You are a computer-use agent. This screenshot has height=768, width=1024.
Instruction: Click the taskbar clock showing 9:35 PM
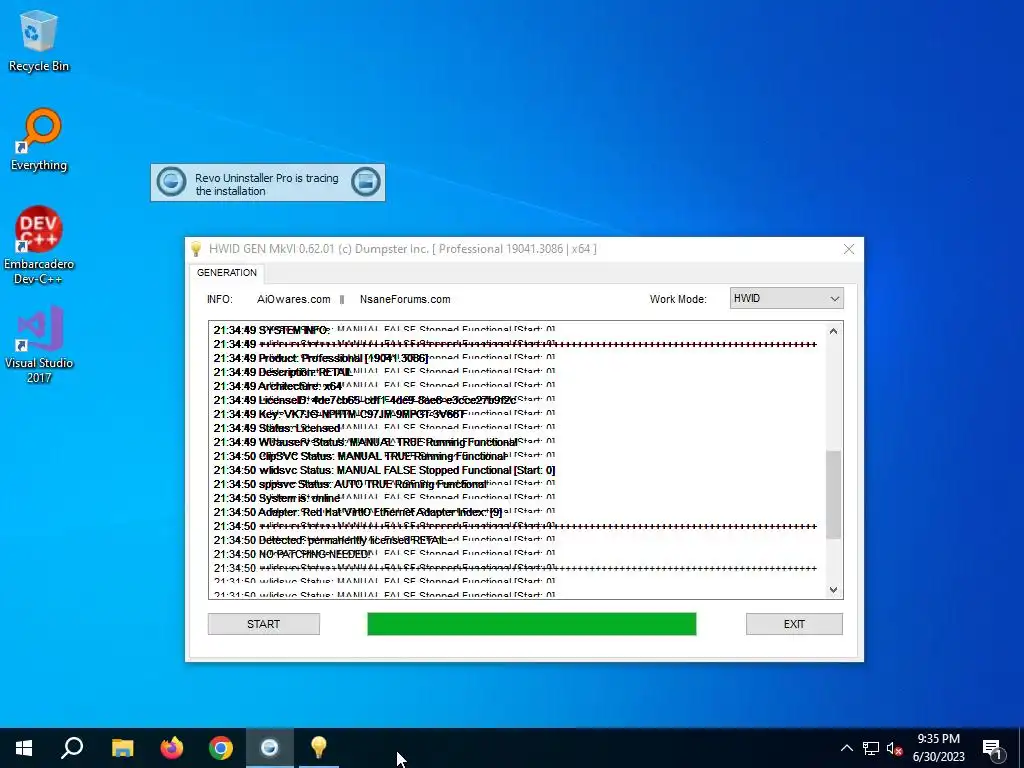click(x=938, y=748)
